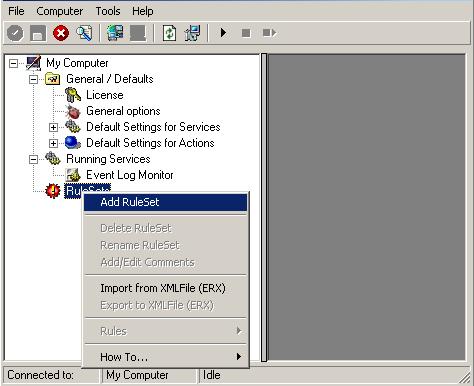Click the Event Log Monitor icon
The width and height of the screenshot is (474, 386).
(73, 175)
